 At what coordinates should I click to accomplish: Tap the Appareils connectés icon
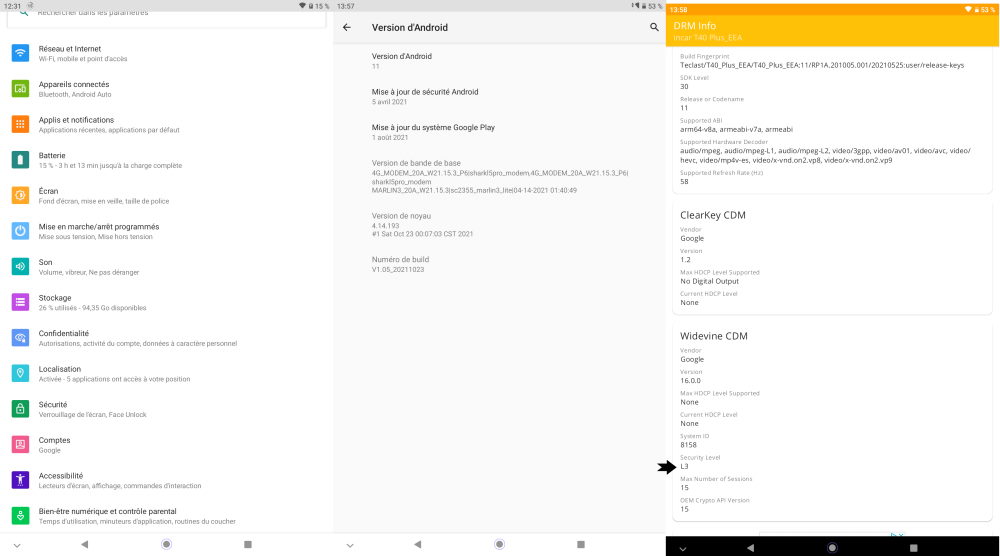(x=20, y=89)
